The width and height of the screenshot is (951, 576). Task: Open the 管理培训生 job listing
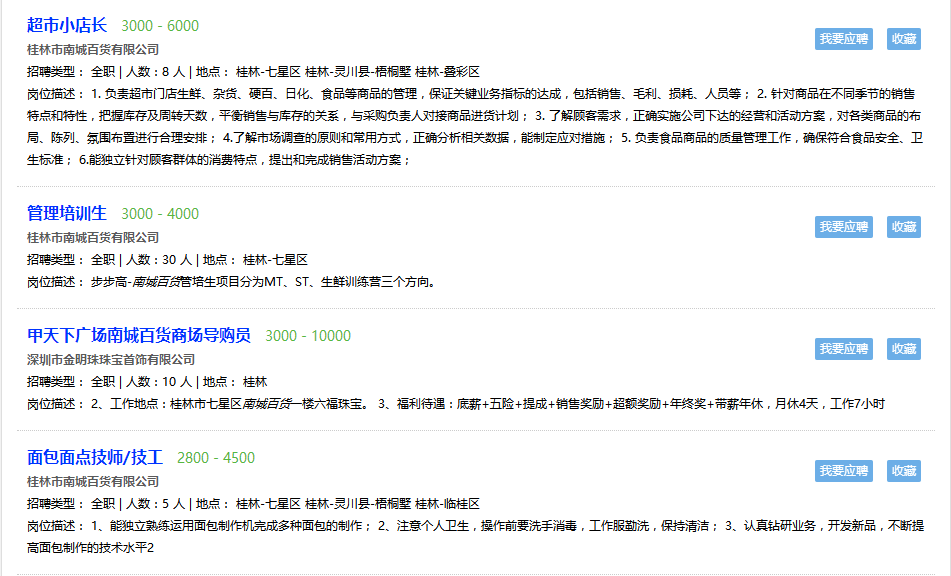(67, 213)
